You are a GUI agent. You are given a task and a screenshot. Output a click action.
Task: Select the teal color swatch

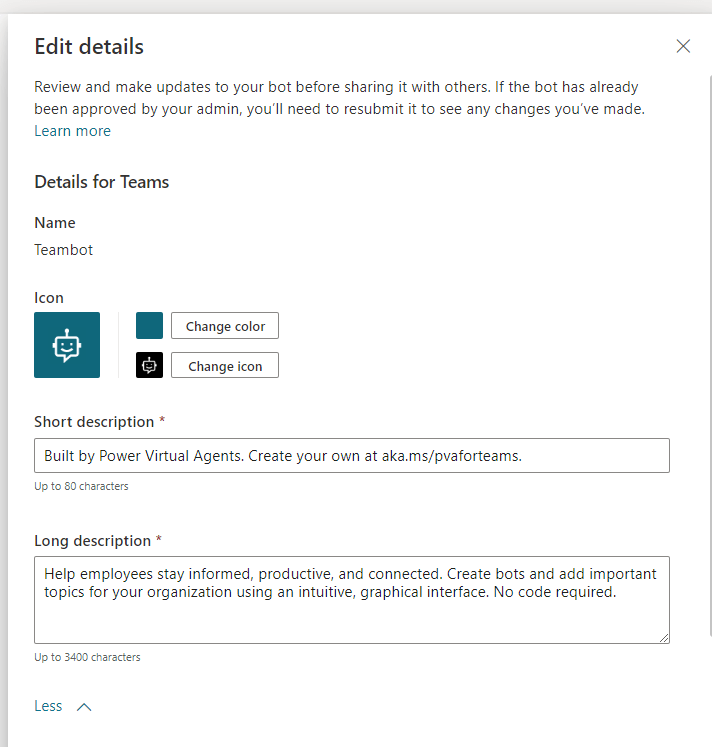(x=149, y=326)
